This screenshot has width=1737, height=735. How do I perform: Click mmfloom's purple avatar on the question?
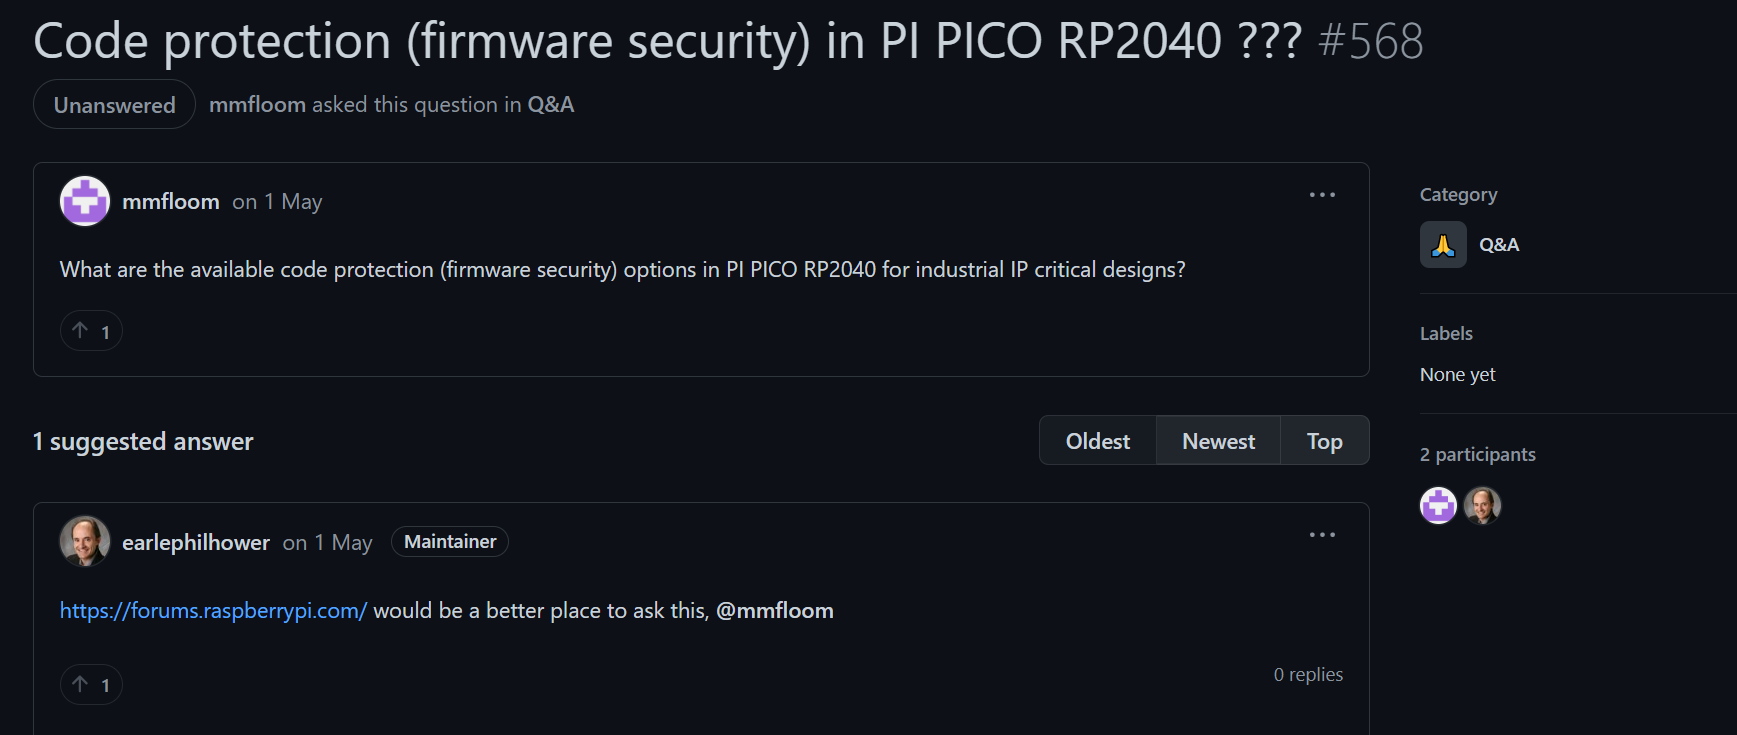(x=85, y=201)
